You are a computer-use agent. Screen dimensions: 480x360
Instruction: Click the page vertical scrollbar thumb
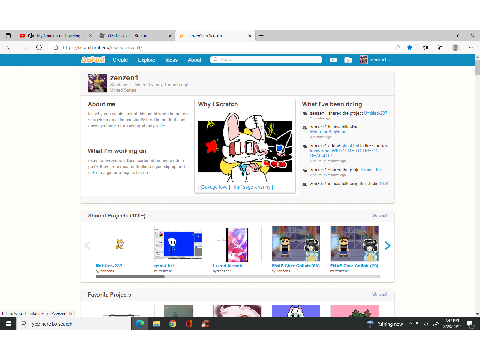point(477,67)
